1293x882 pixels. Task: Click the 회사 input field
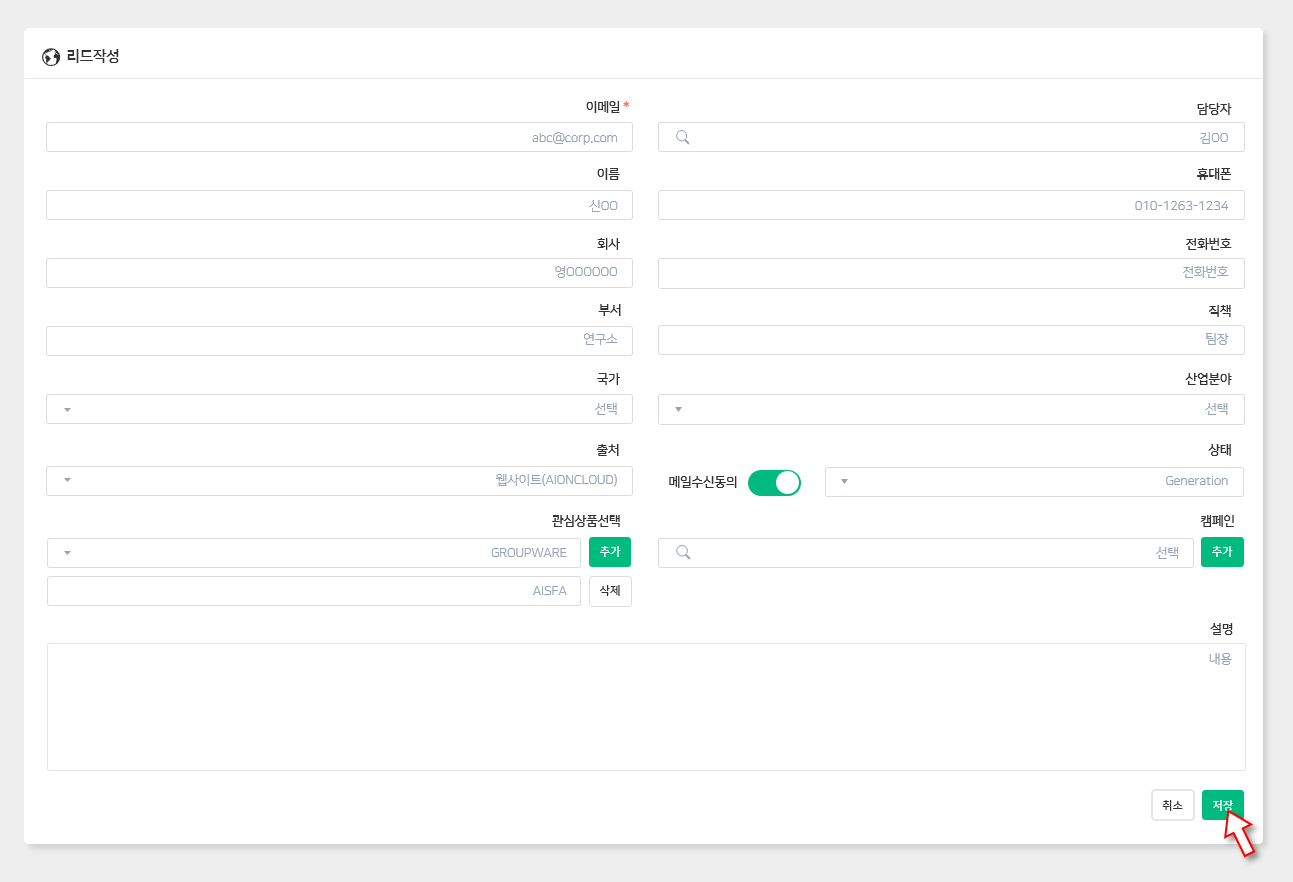click(x=339, y=273)
